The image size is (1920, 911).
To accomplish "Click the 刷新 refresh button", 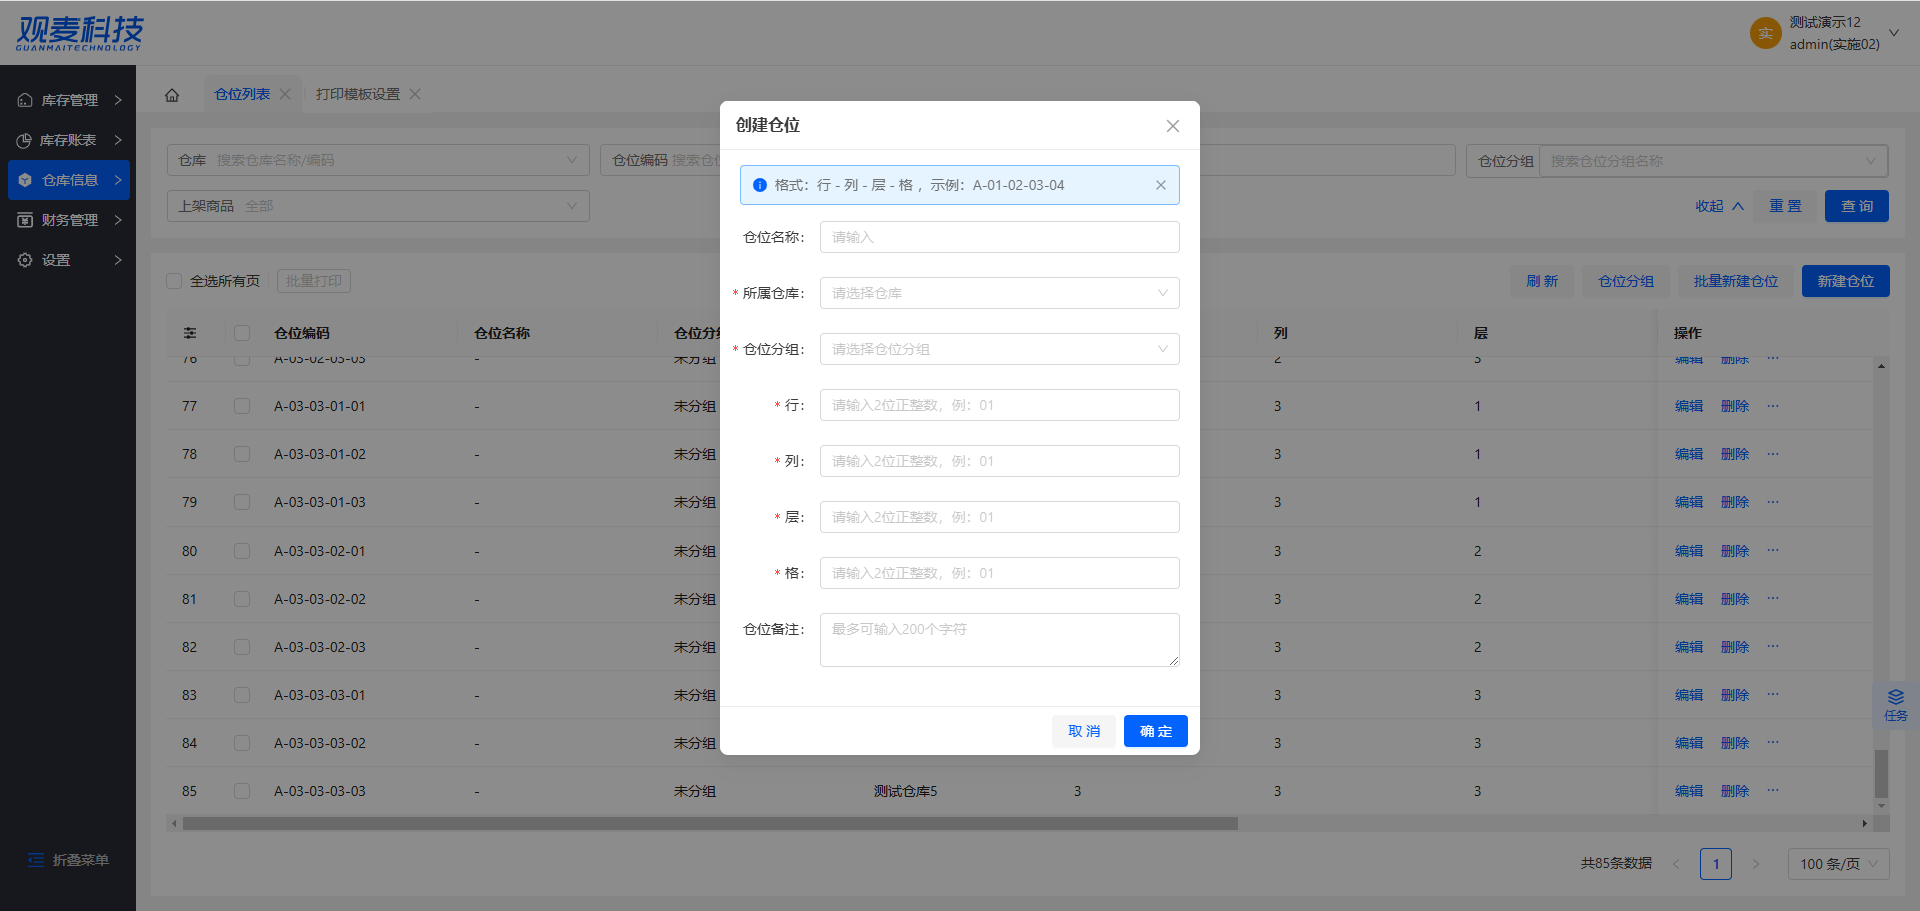I will pos(1542,281).
